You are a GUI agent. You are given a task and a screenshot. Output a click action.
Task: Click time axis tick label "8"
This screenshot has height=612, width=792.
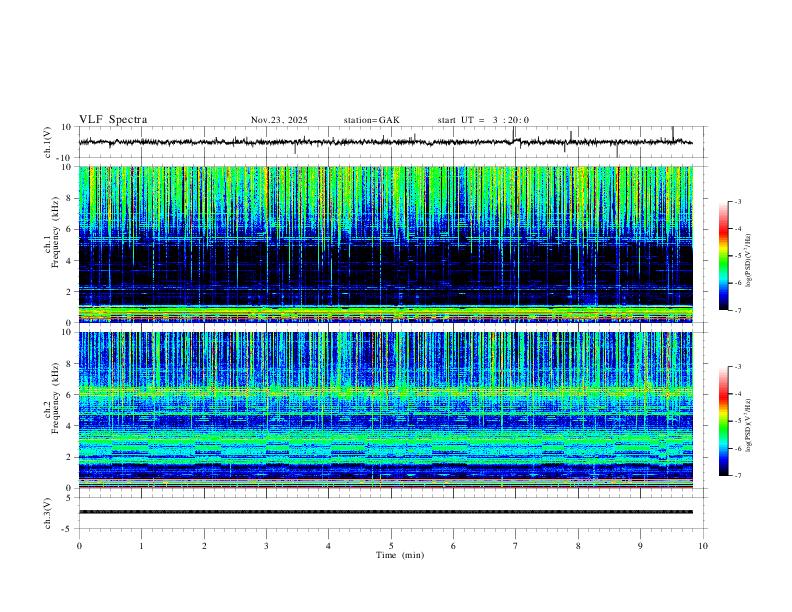coord(578,546)
